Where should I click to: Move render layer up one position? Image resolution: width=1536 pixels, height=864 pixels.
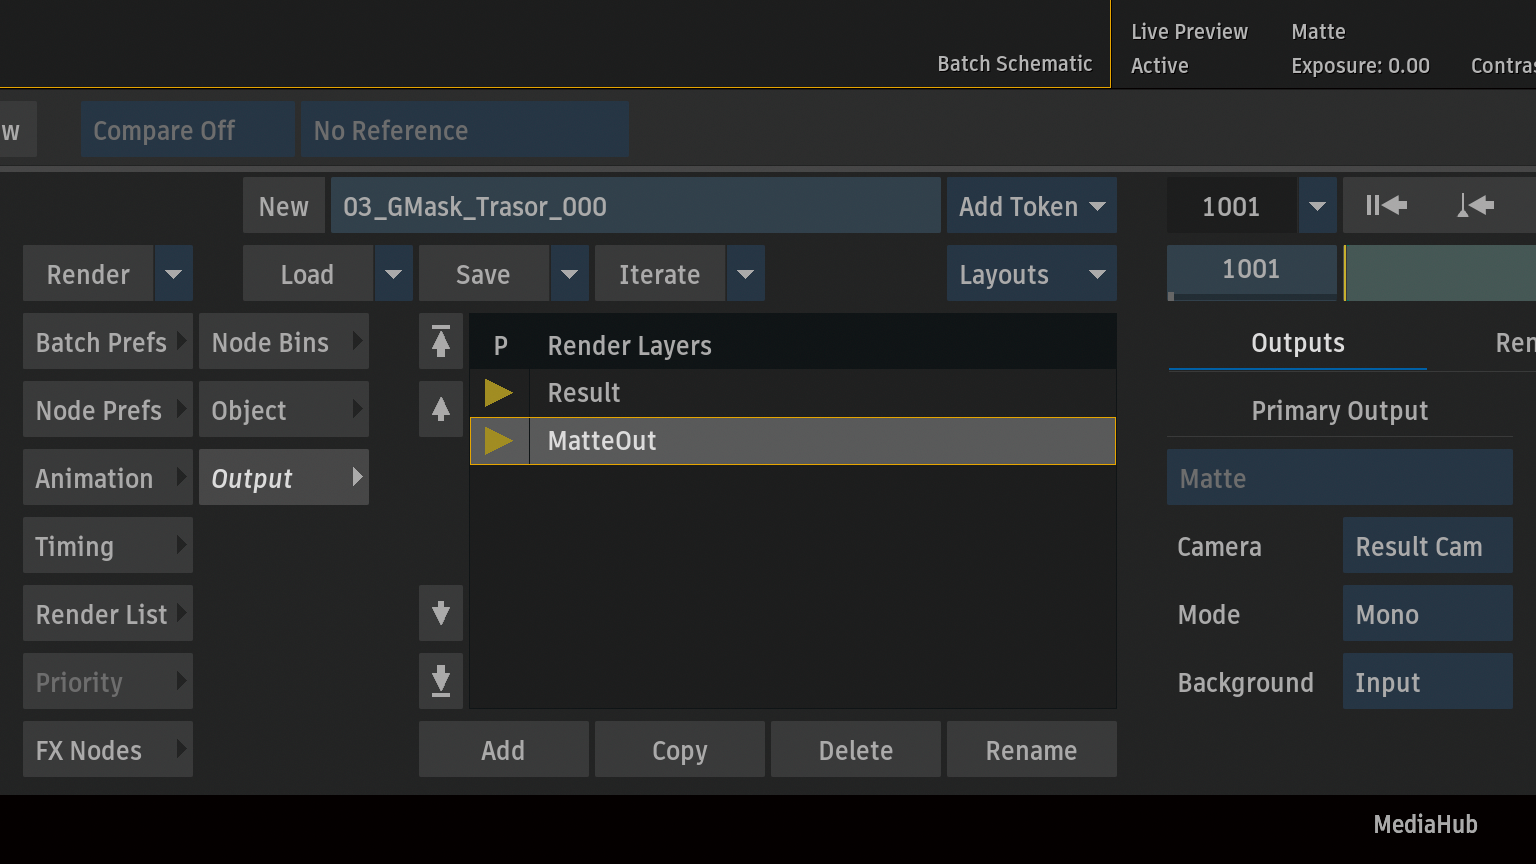pos(441,410)
